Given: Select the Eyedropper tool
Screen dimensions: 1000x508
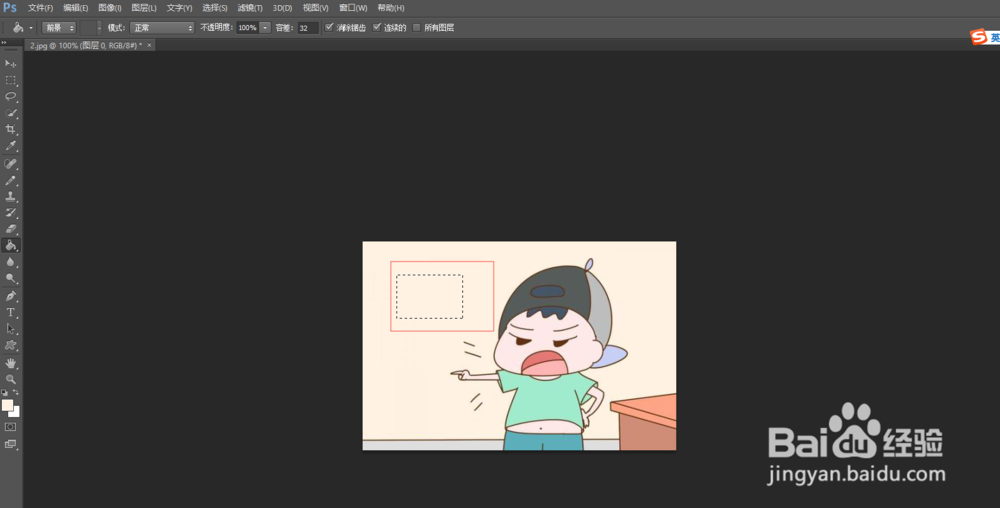Looking at the screenshot, I should 11,146.
